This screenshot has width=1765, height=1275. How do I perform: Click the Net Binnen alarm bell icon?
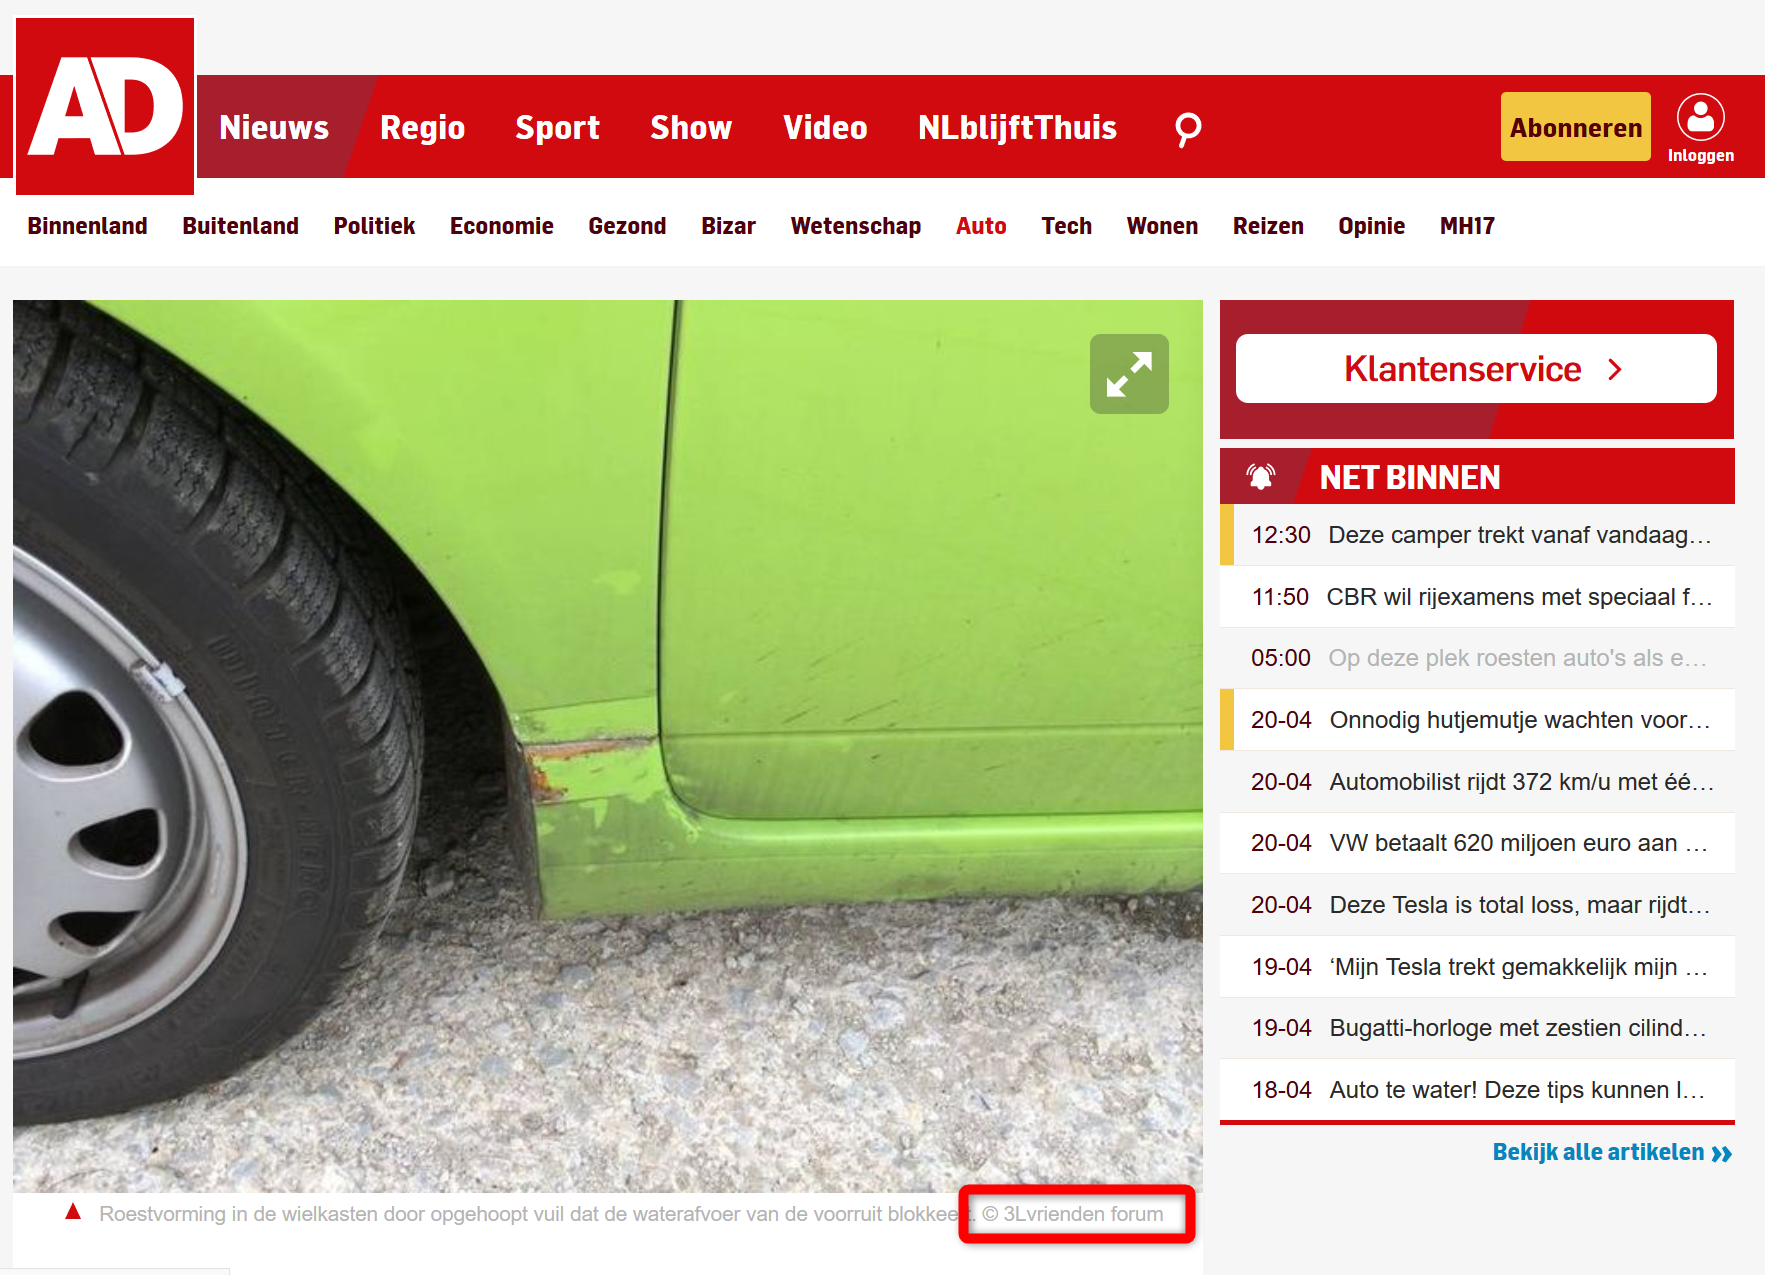coord(1260,477)
